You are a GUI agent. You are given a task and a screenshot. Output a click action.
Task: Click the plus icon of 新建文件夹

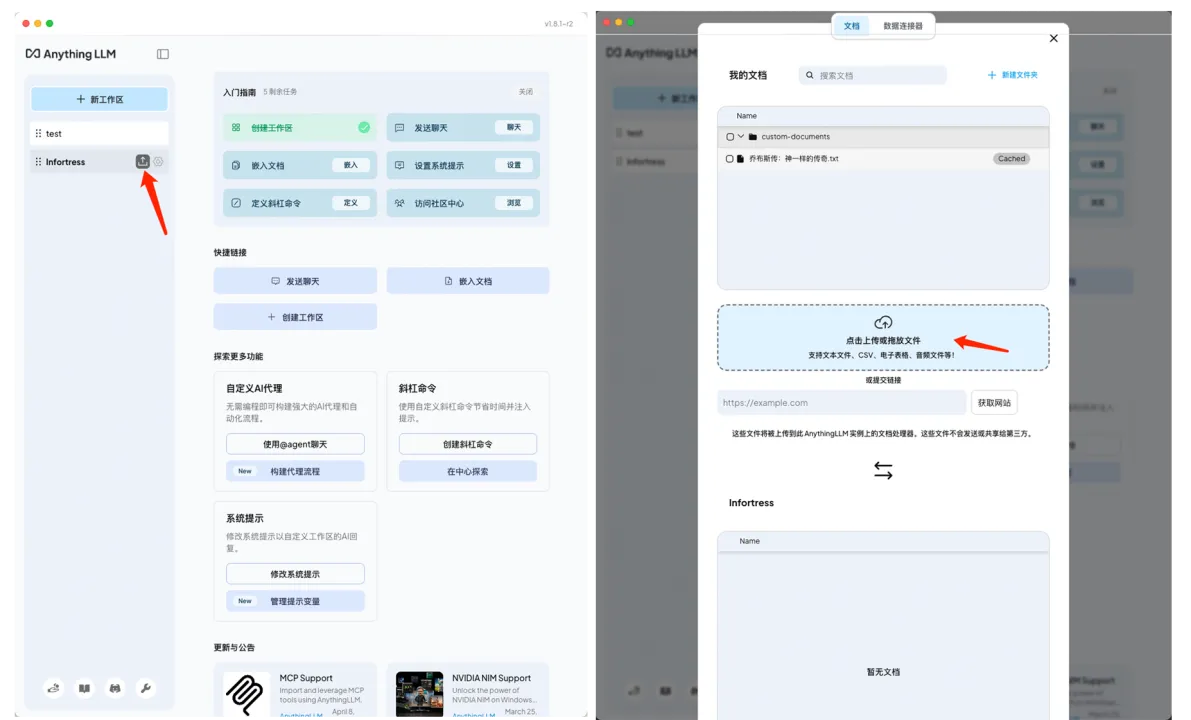click(992, 75)
